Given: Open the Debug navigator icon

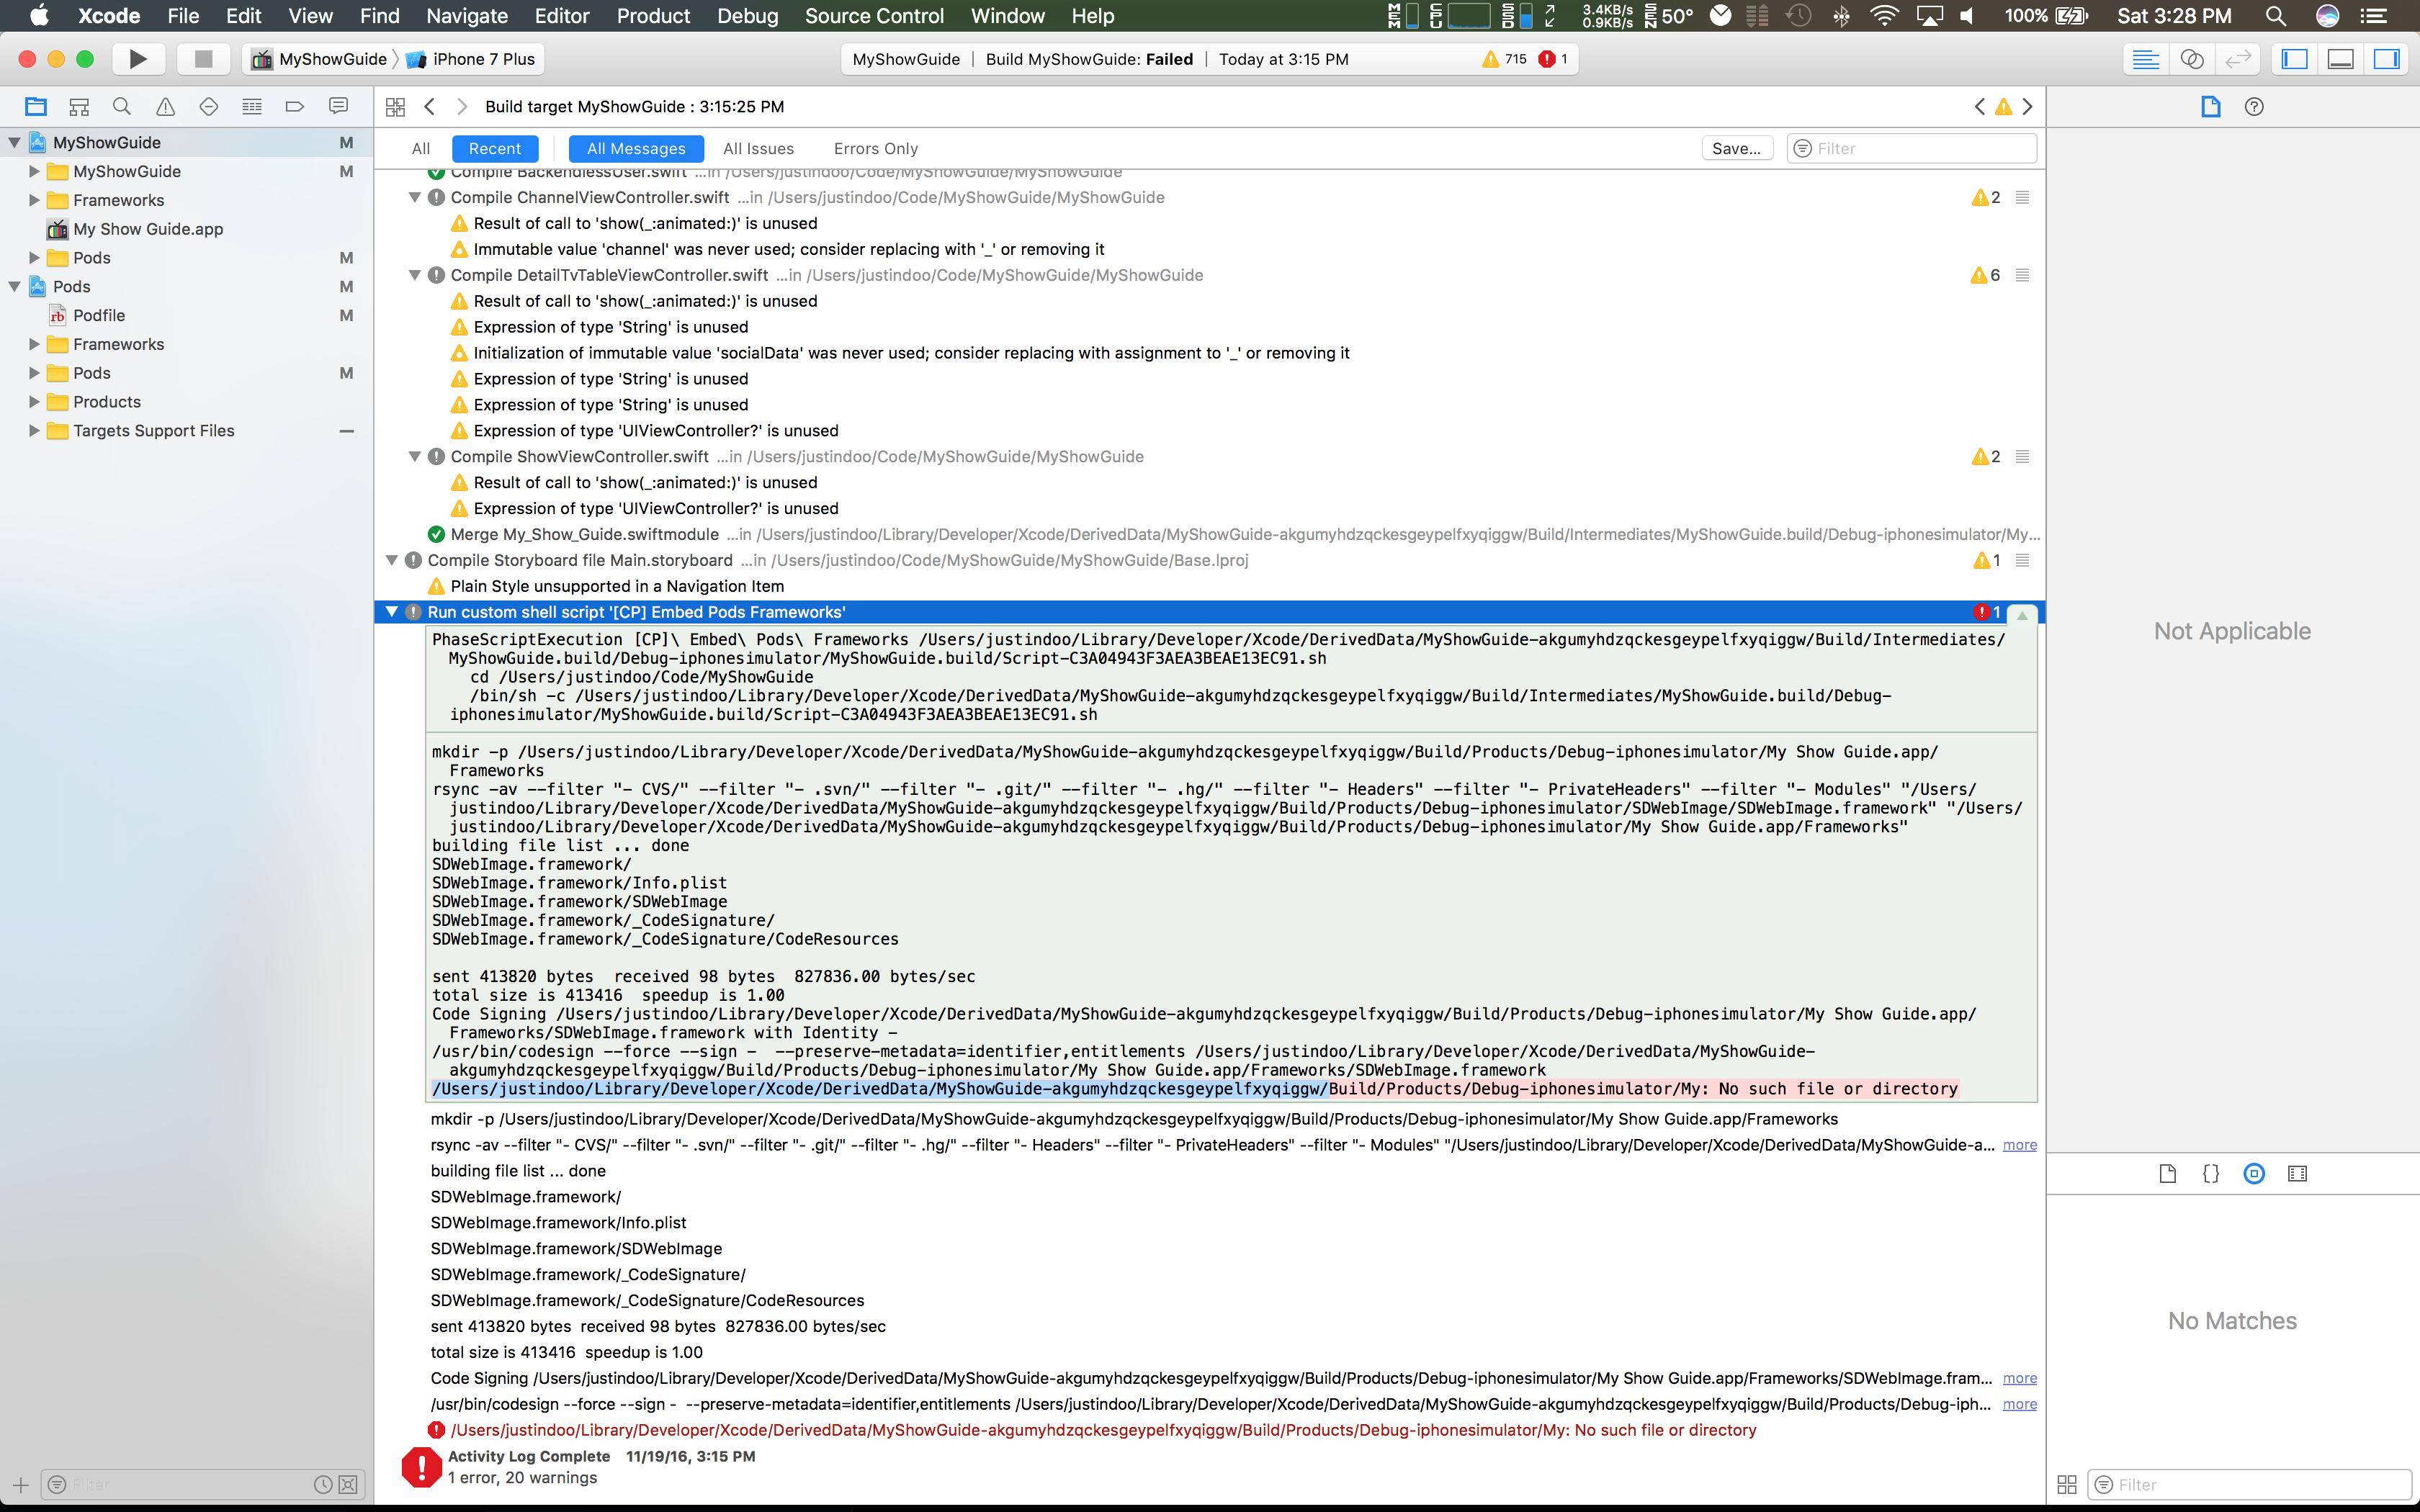Looking at the screenshot, I should tap(252, 106).
